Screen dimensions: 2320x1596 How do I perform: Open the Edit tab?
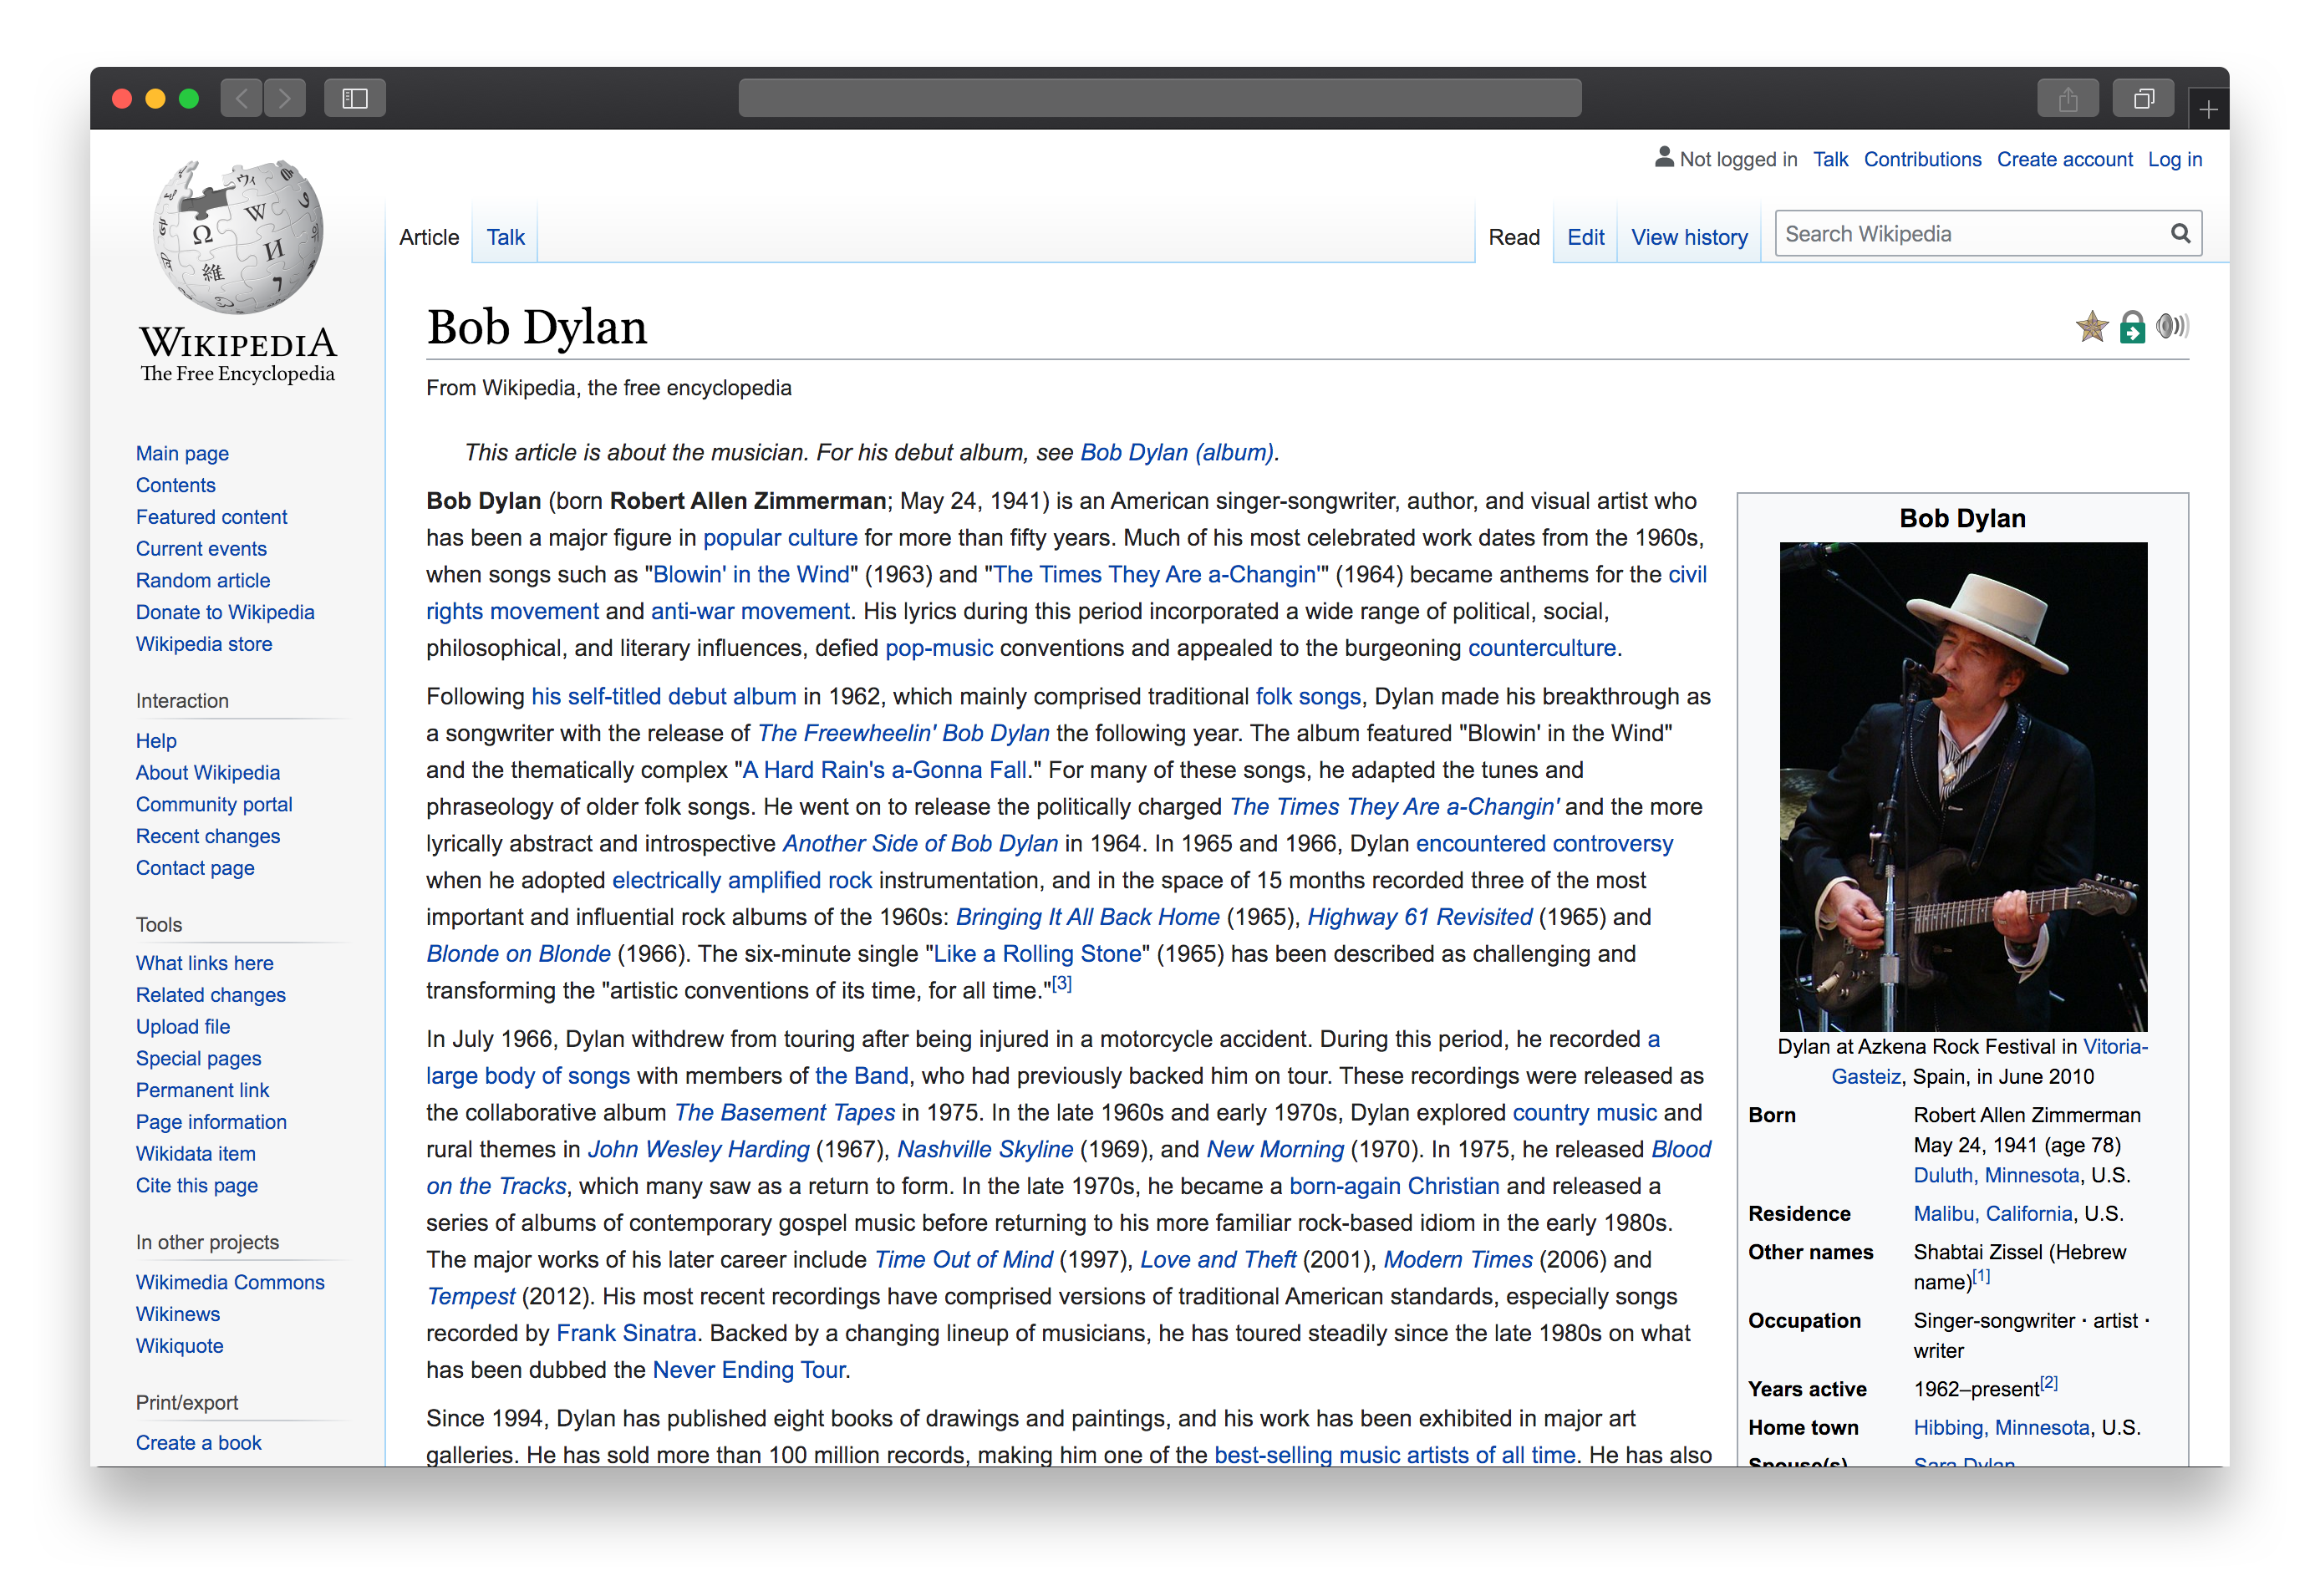1586,237
